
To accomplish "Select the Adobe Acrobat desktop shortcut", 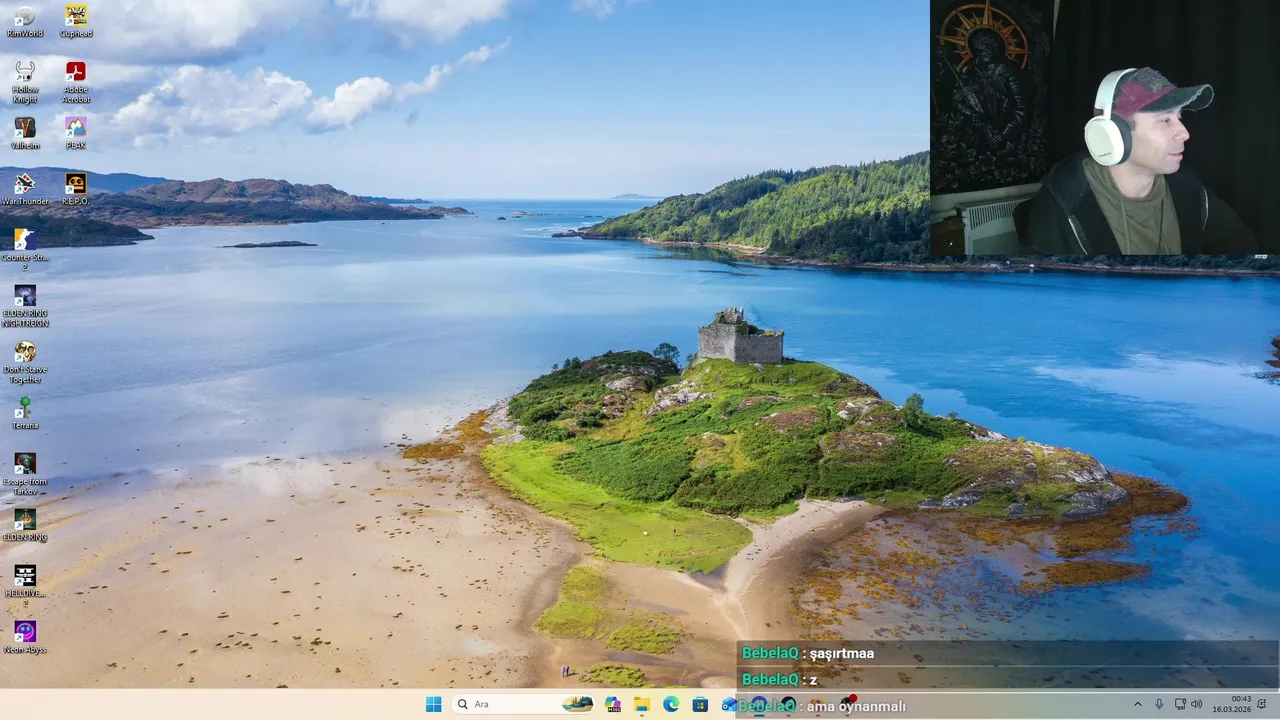I will [76, 82].
